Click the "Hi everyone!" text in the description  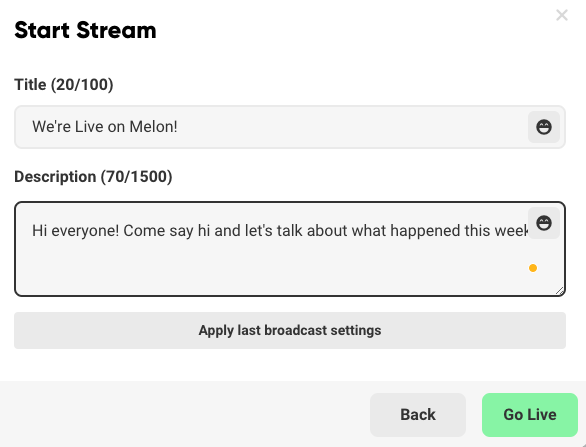tap(75, 231)
